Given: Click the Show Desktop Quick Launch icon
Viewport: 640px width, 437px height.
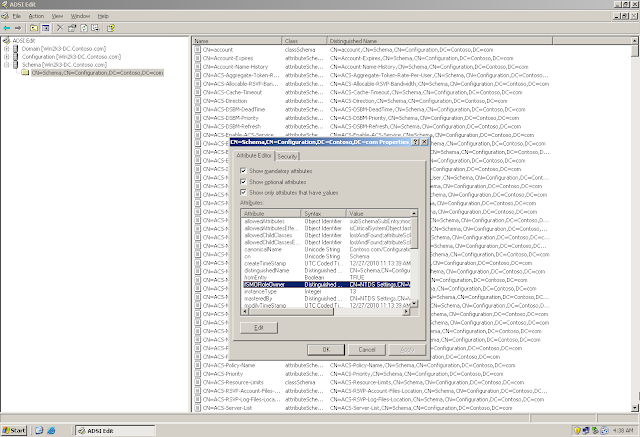Looking at the screenshot, I should click(39, 430).
